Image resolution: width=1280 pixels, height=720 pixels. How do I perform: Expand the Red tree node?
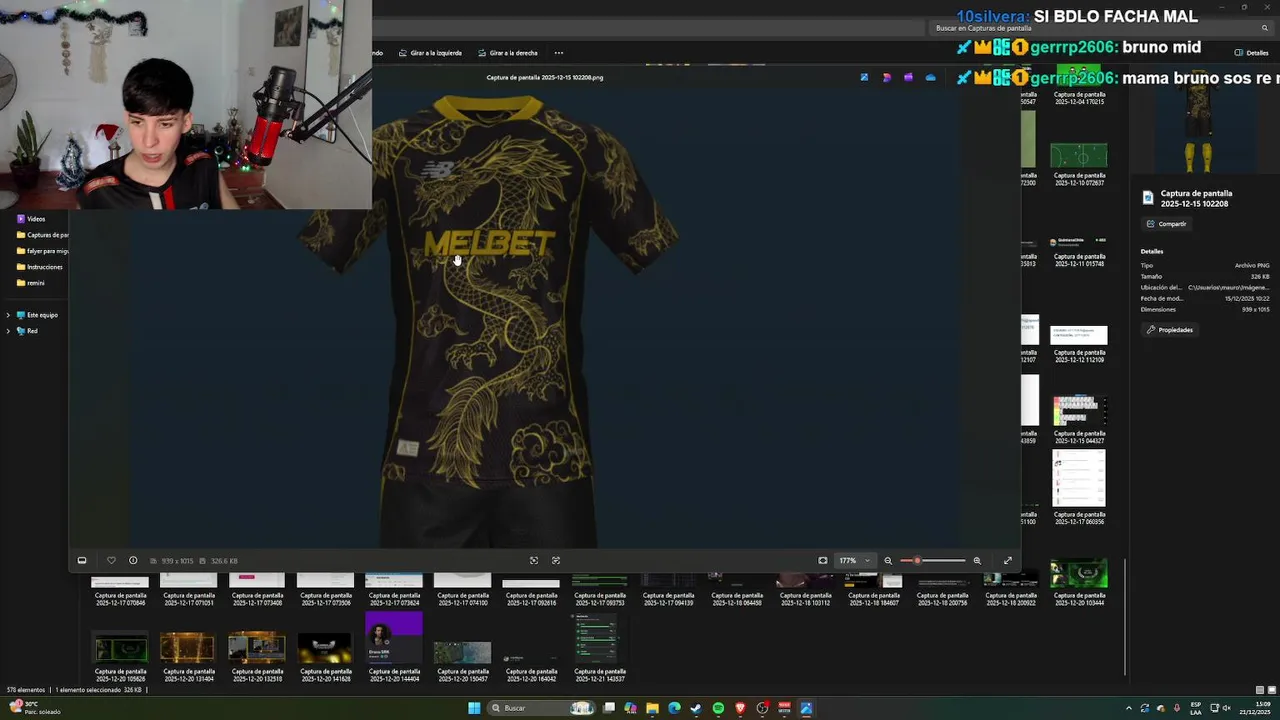point(8,331)
